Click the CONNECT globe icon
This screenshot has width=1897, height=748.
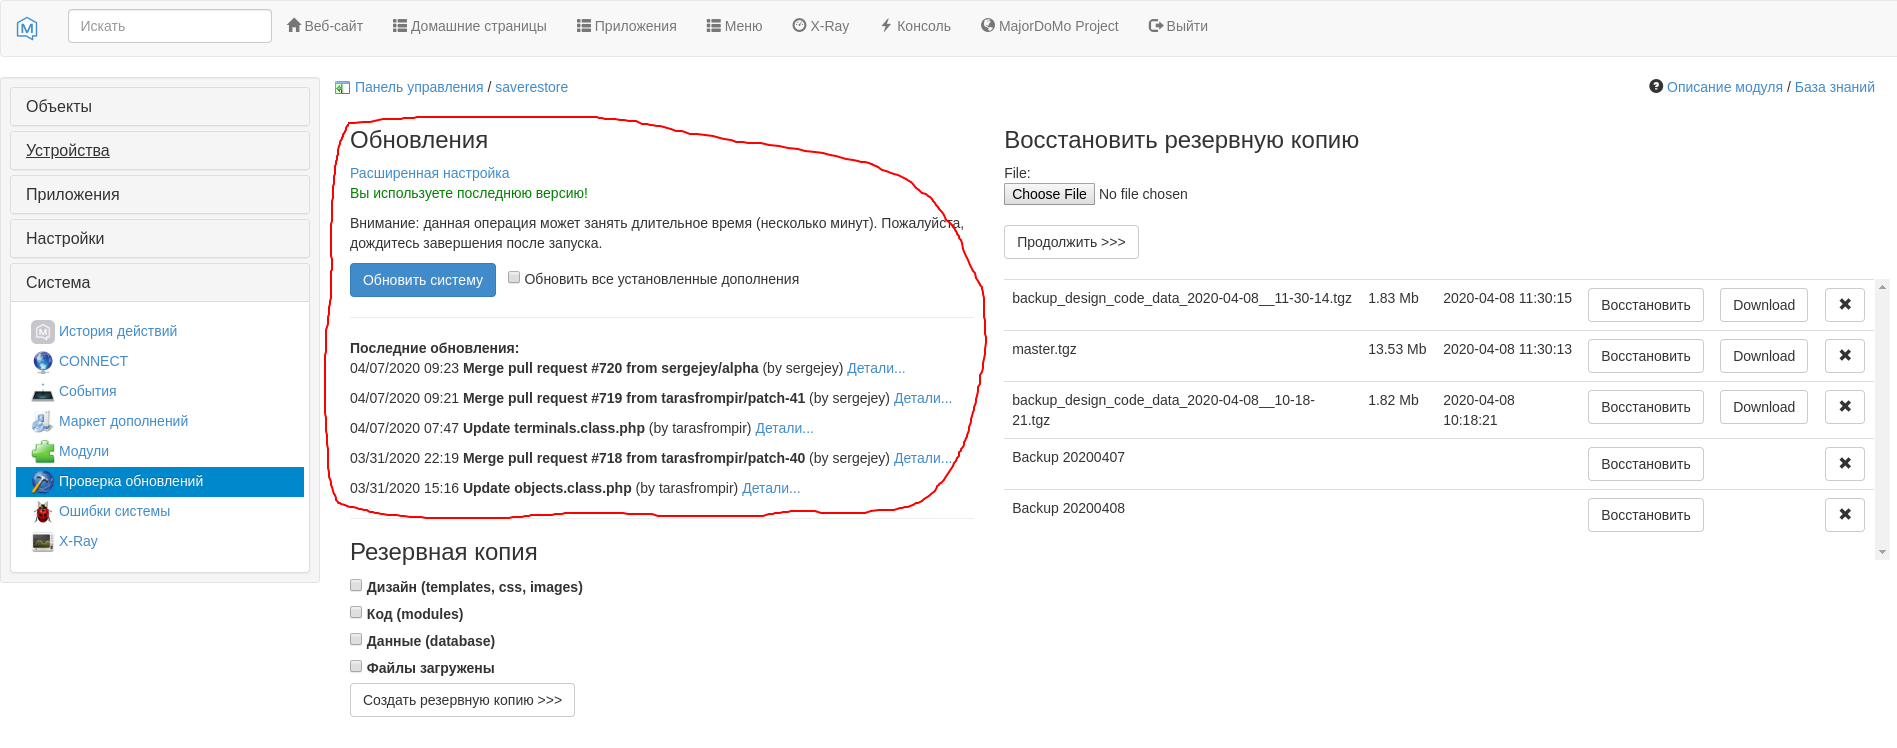coord(42,361)
